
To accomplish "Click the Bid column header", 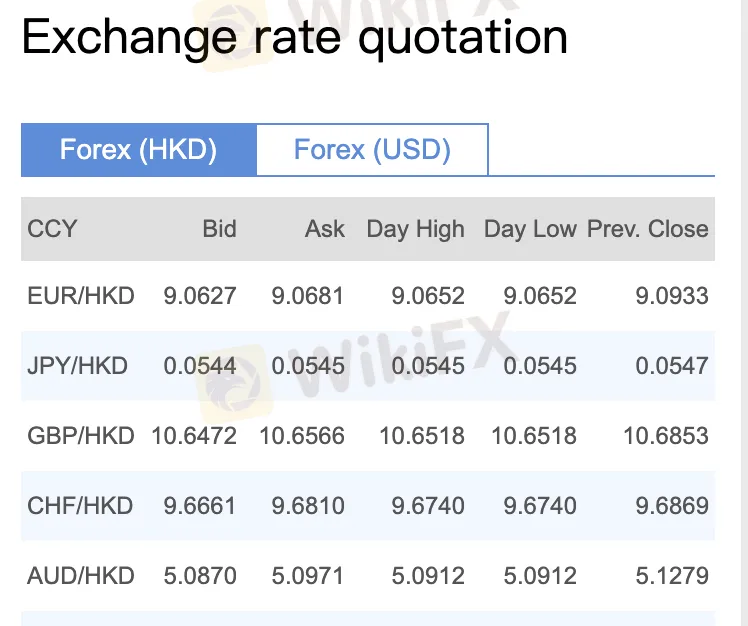I will (219, 229).
